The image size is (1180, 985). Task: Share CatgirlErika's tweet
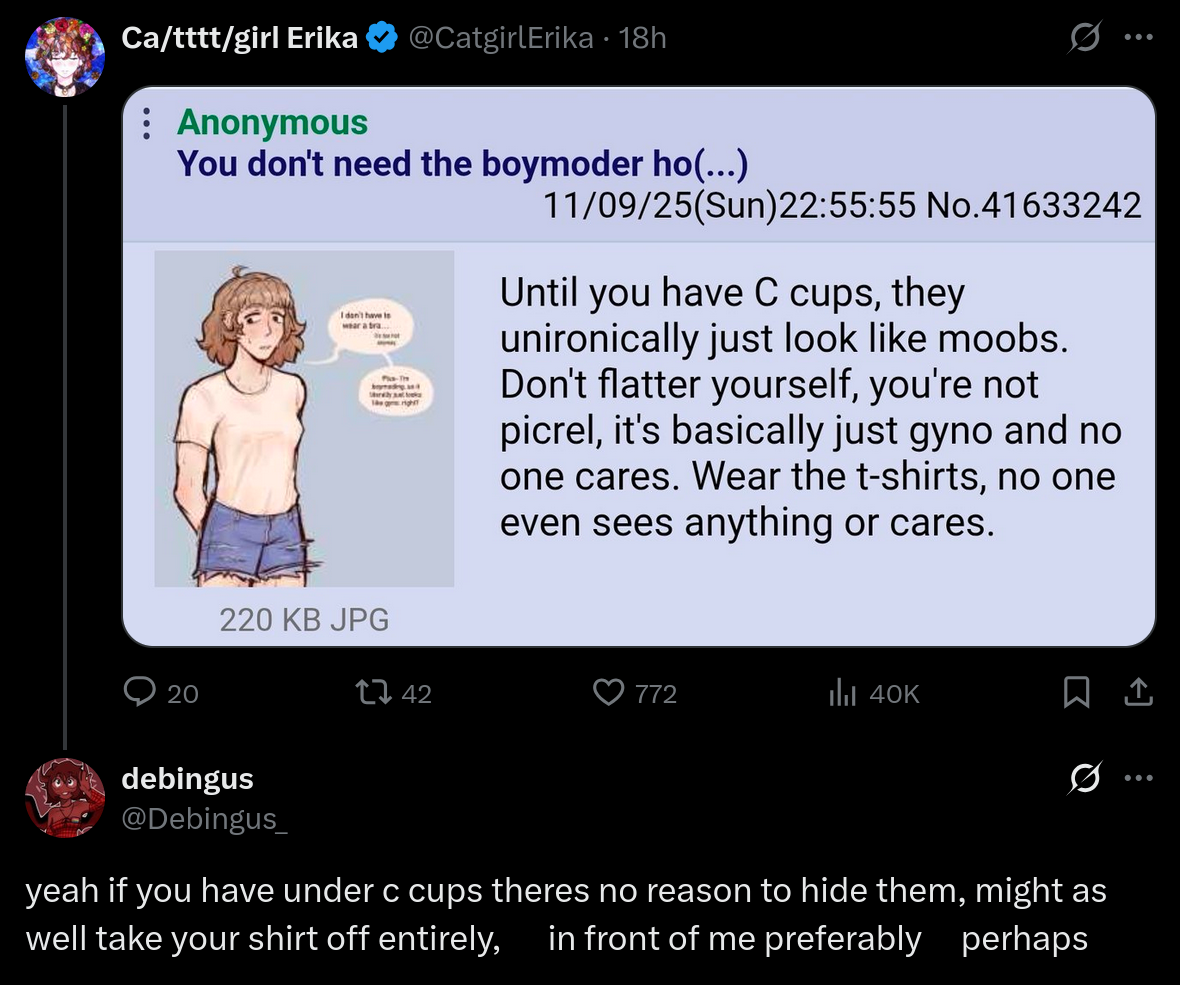click(1138, 692)
